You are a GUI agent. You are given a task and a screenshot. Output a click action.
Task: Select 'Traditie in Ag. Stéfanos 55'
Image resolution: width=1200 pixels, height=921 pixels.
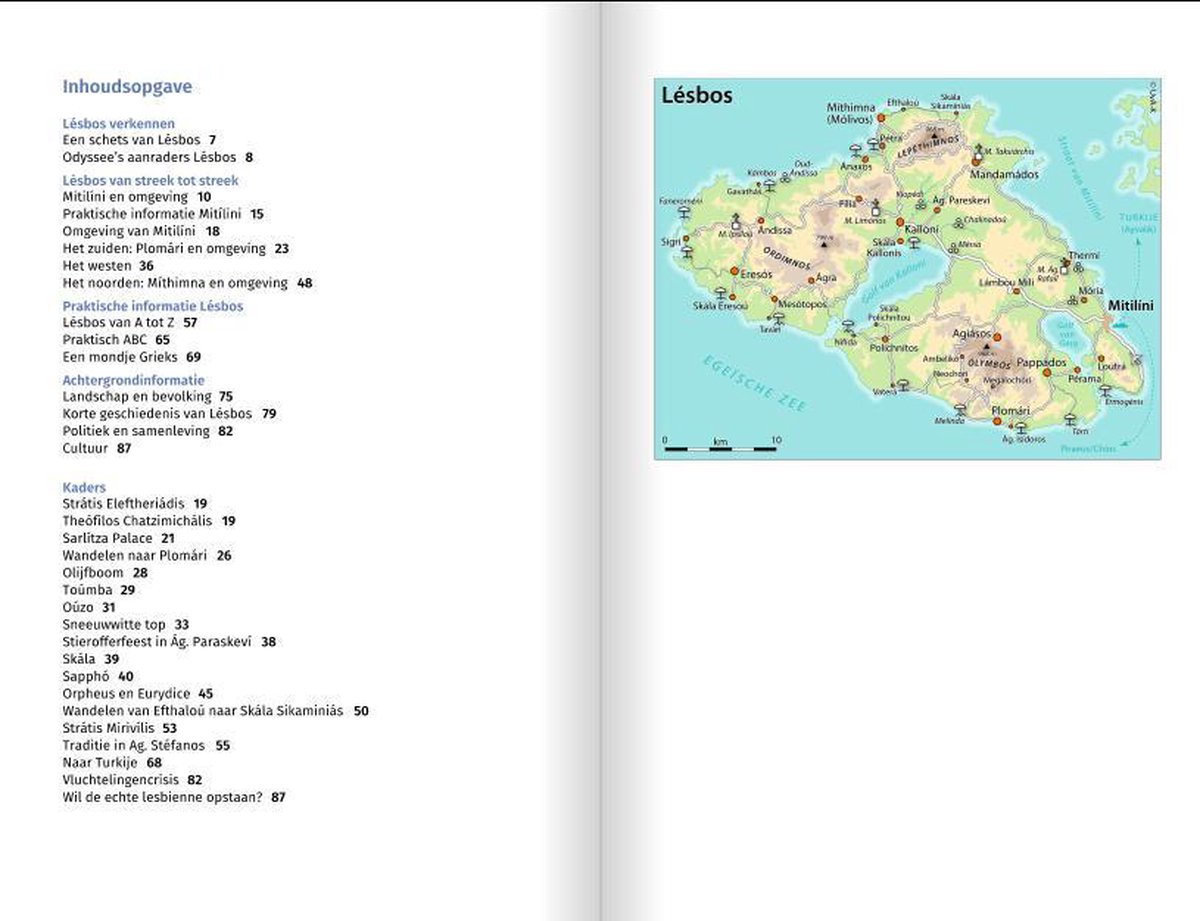(x=147, y=745)
